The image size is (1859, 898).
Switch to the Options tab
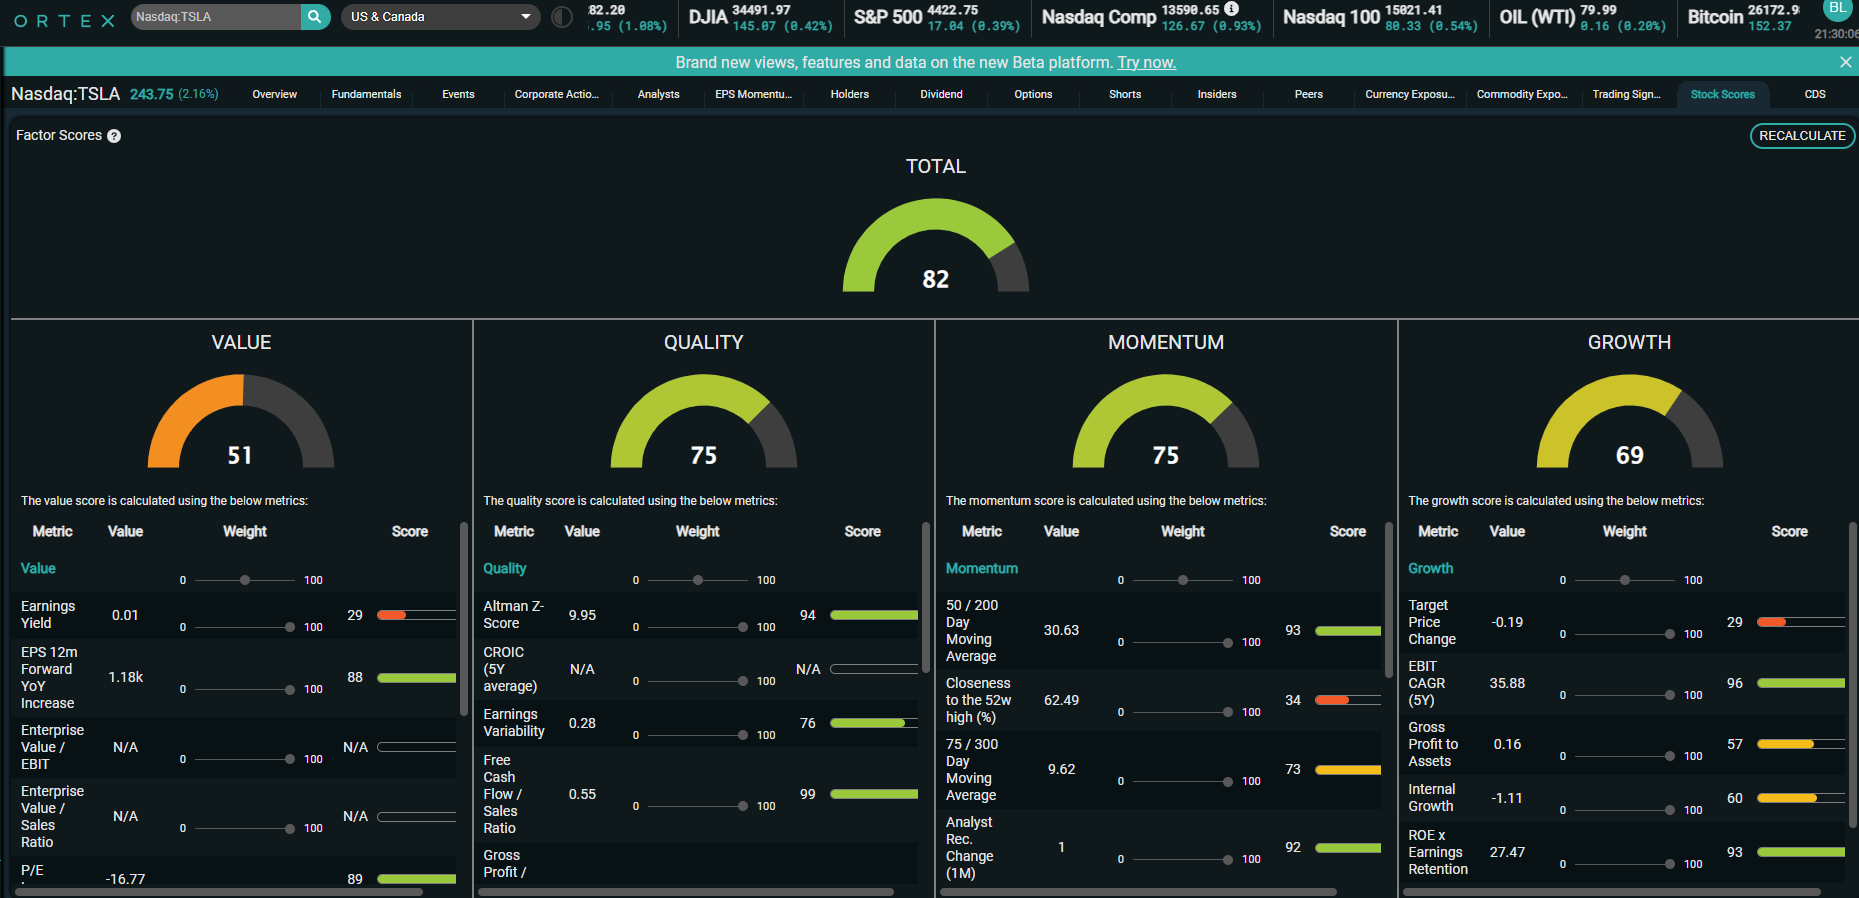1033,95
